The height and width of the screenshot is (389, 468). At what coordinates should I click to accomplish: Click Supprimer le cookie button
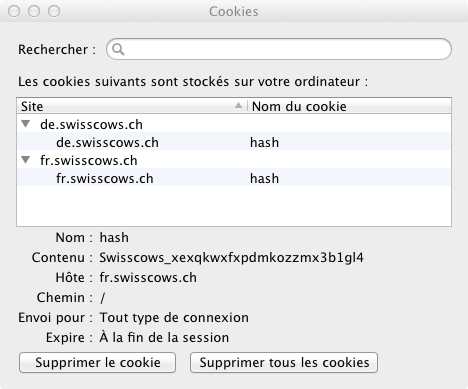coord(98,362)
